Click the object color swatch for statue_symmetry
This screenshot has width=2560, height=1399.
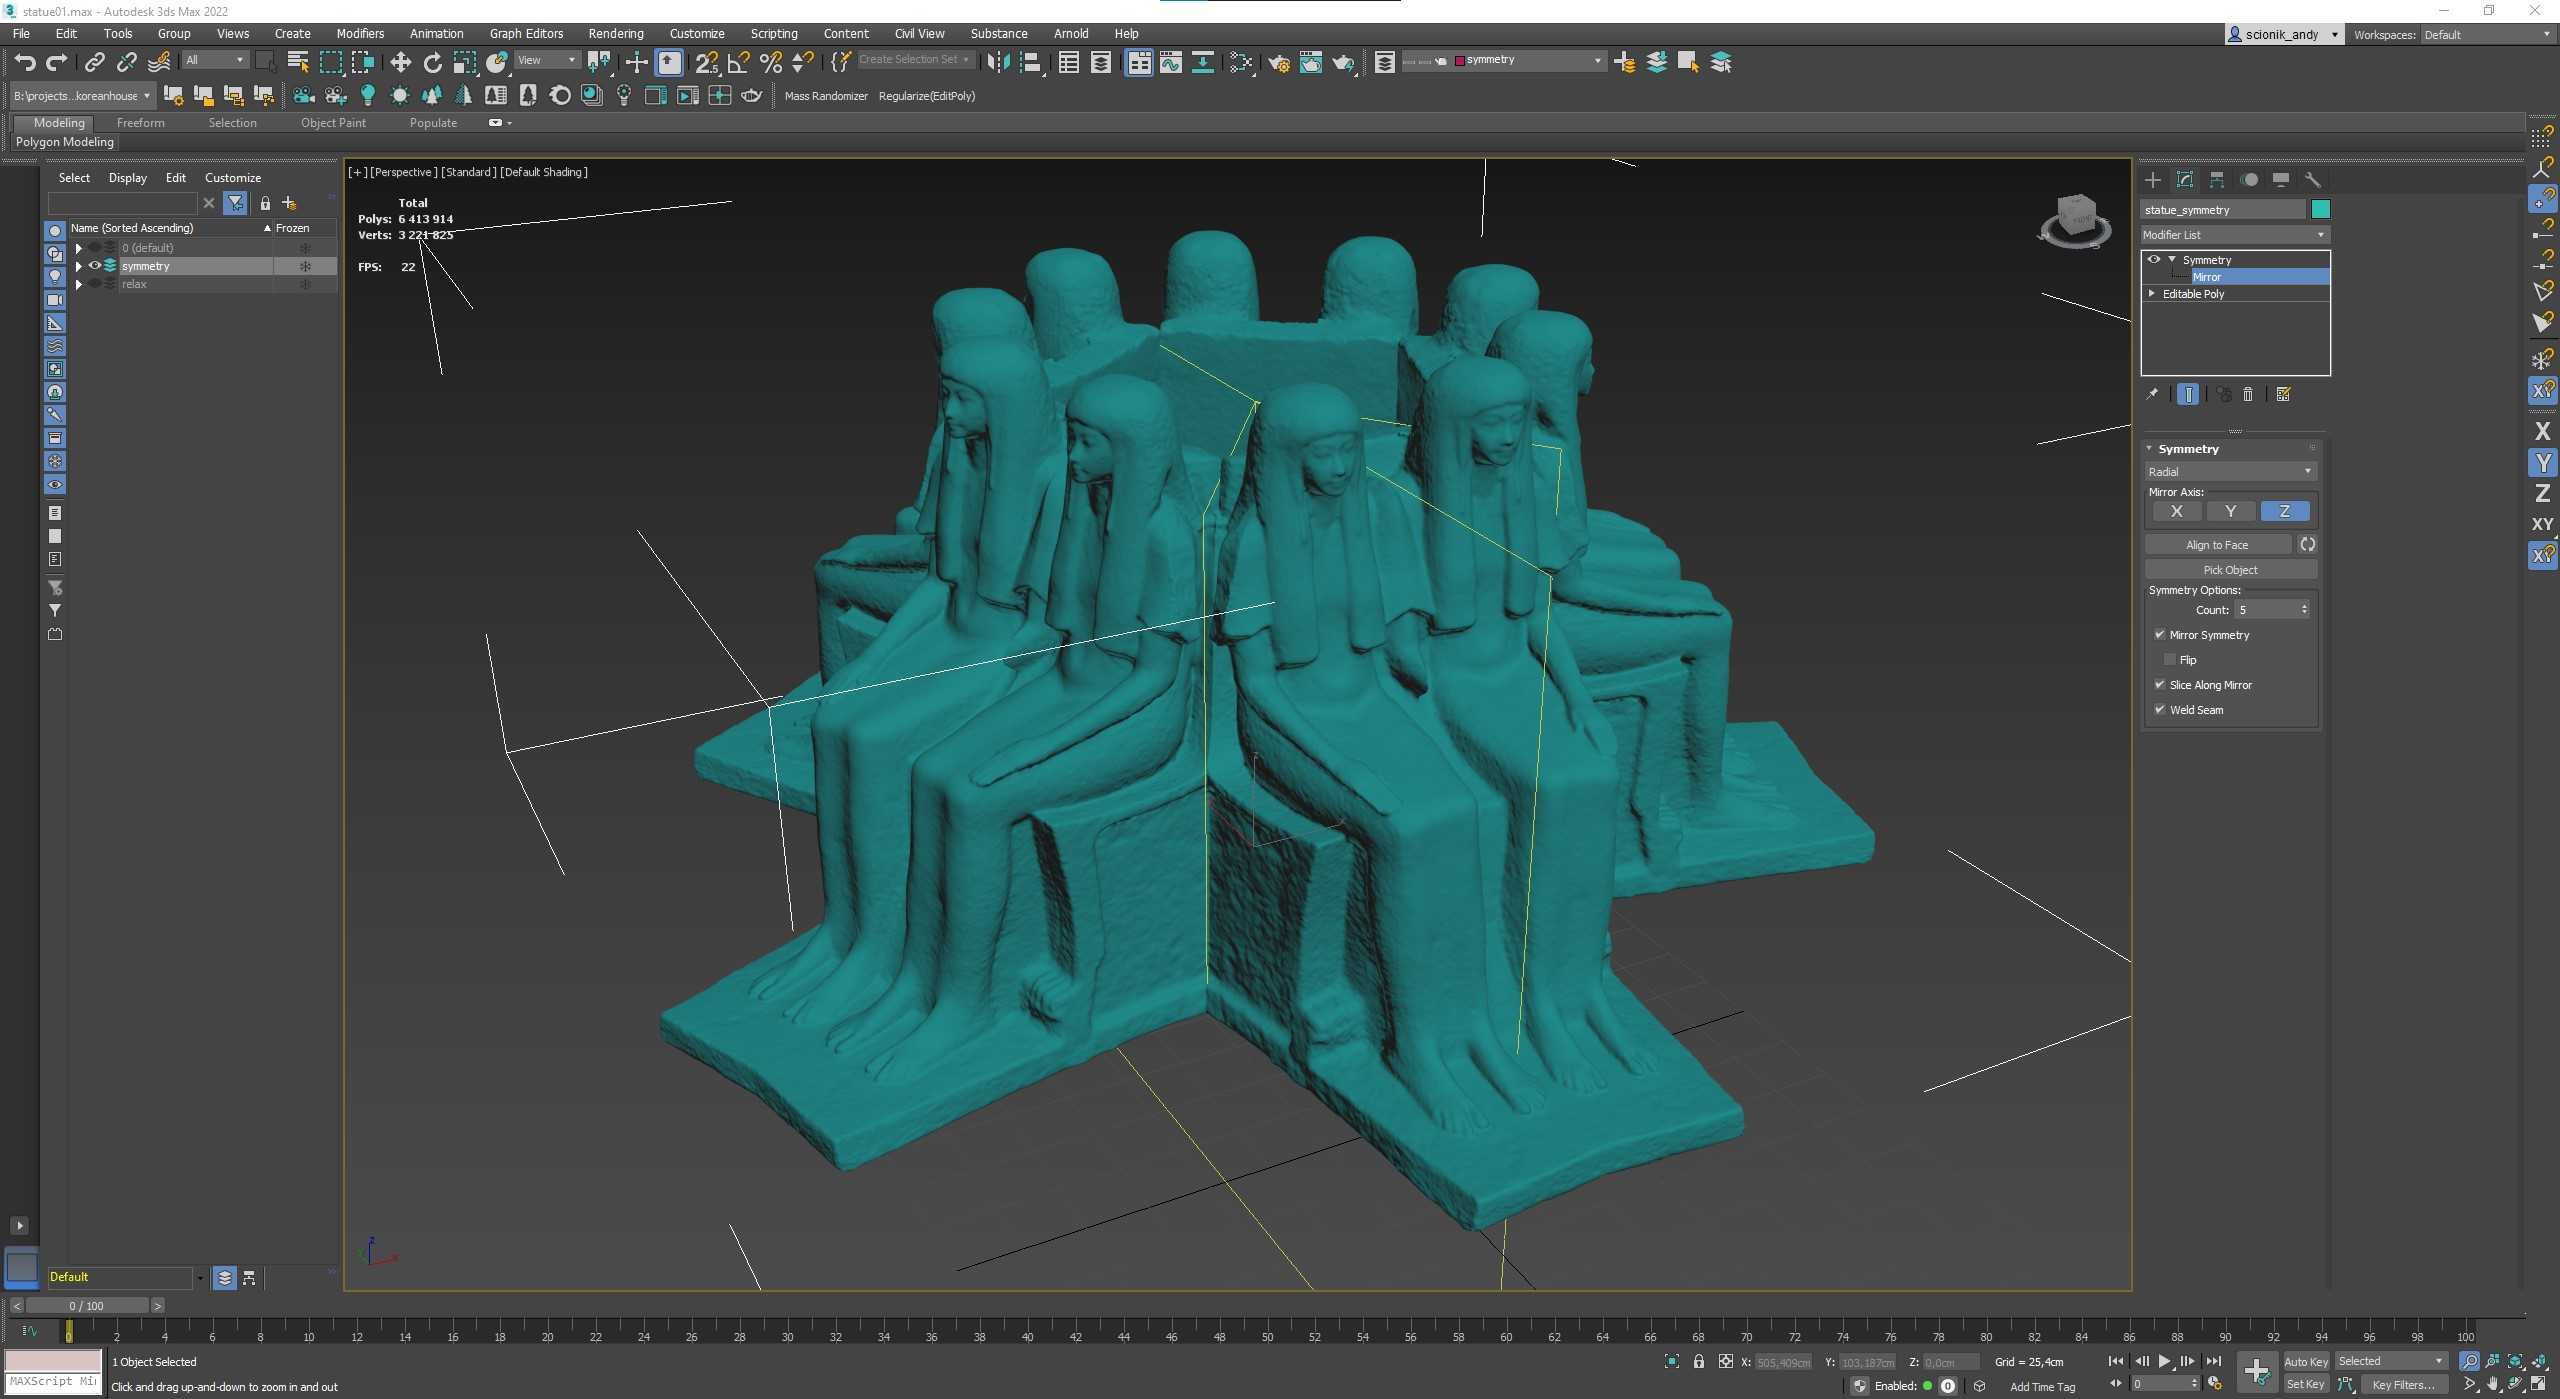click(2322, 208)
